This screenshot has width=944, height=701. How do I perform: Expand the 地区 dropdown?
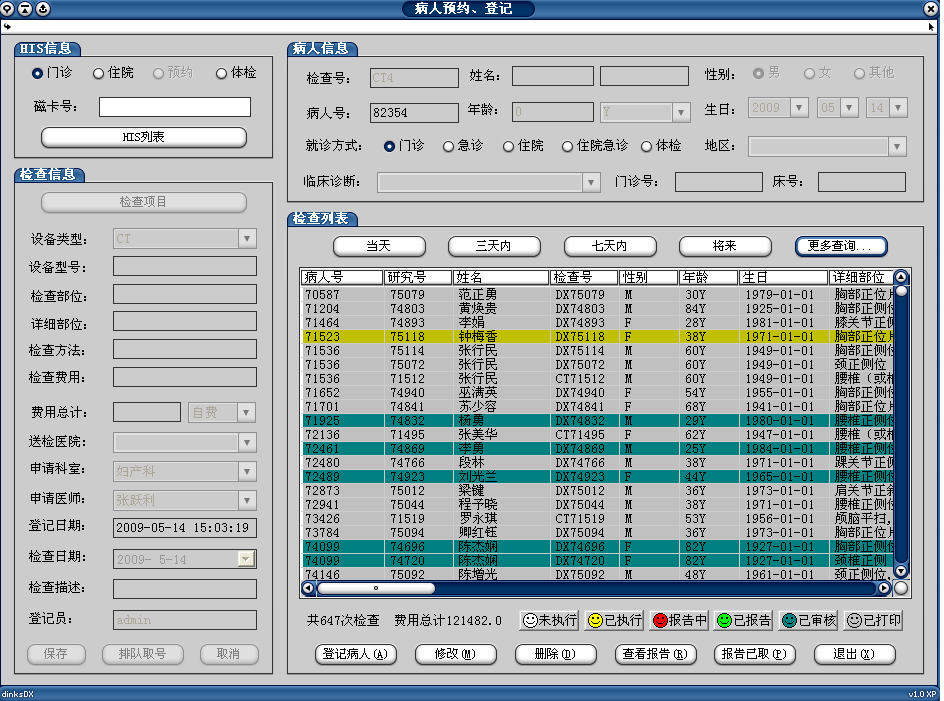coord(897,147)
